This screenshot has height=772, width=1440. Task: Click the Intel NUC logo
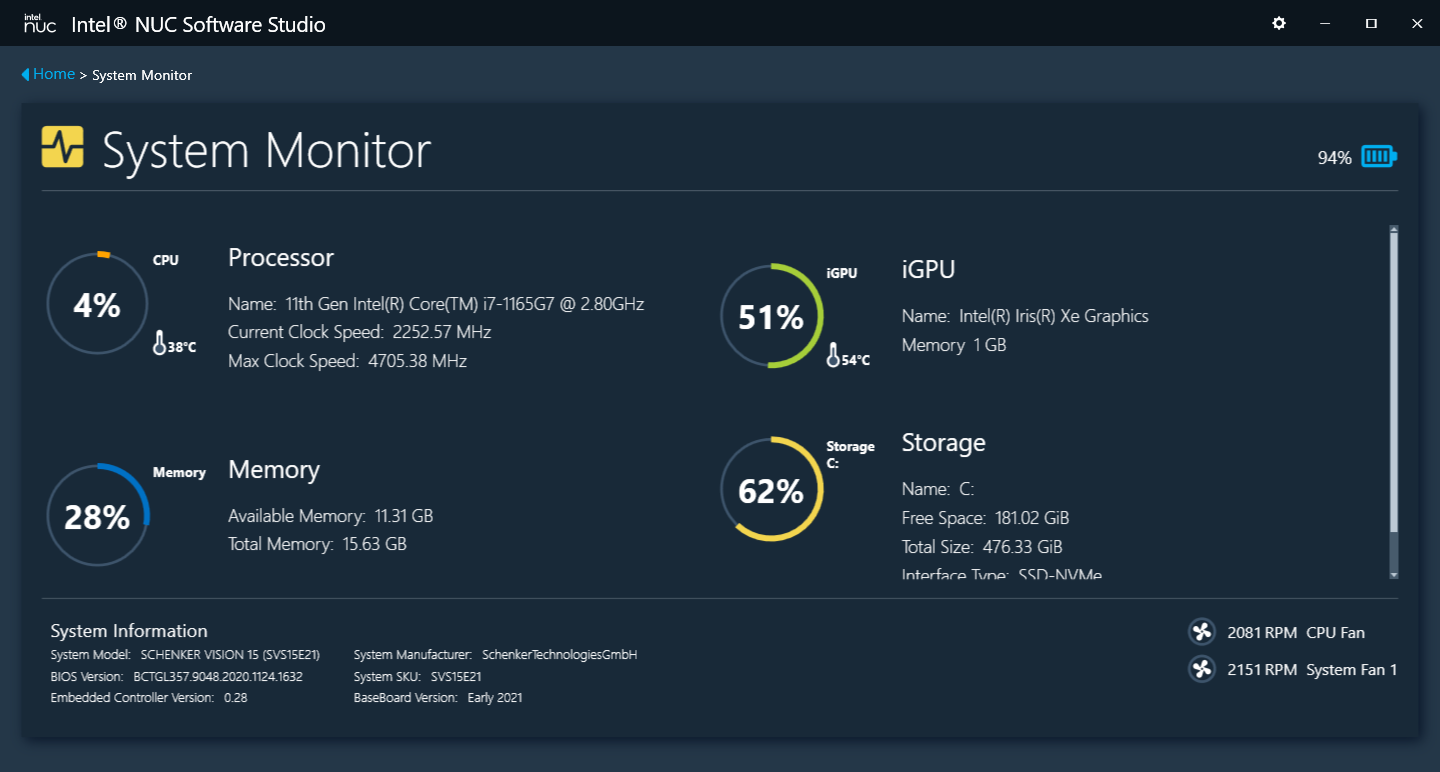click(40, 24)
